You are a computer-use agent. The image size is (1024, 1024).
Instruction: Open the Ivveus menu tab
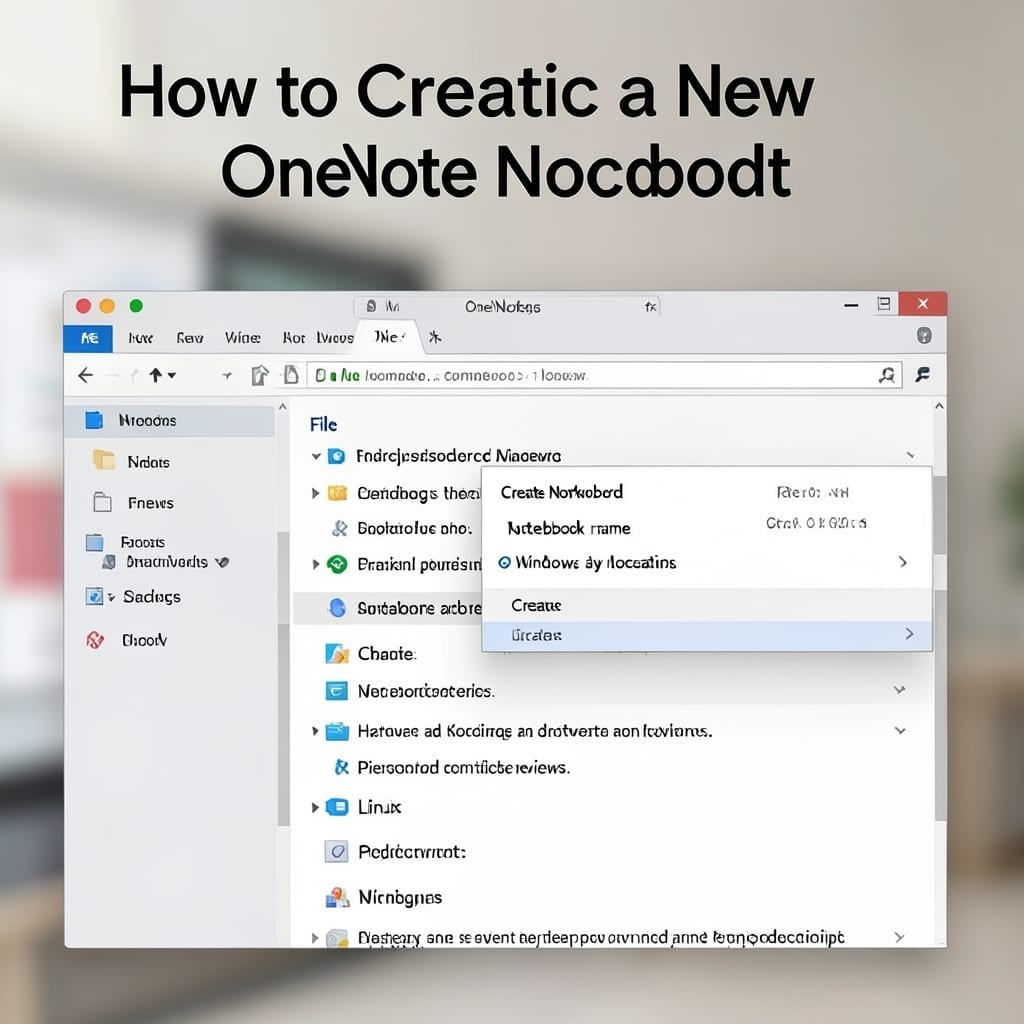(x=335, y=338)
